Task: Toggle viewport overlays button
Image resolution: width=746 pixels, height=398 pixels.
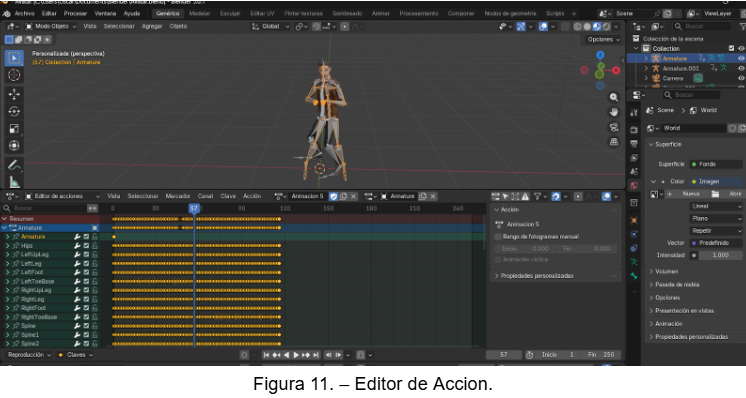Action: (543, 27)
